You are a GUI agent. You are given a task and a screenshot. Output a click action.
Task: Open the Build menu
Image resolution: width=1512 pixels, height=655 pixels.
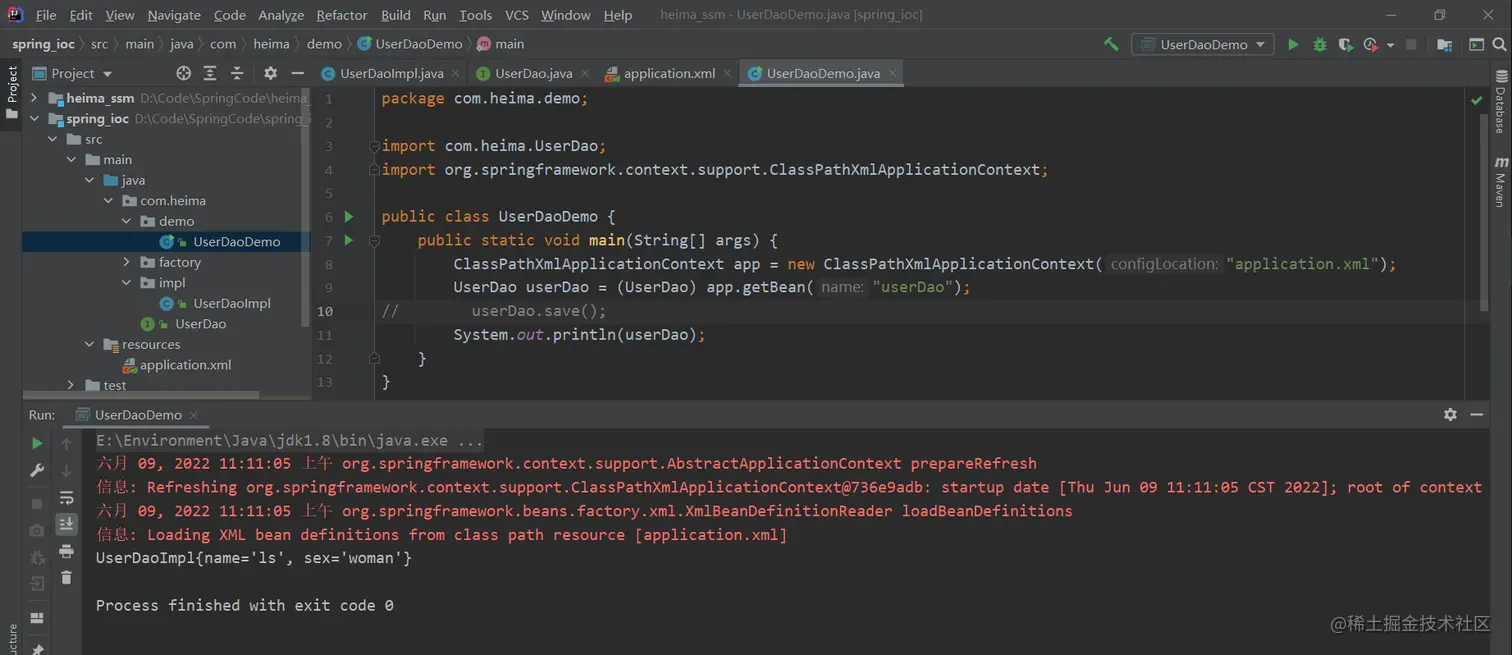tap(396, 15)
